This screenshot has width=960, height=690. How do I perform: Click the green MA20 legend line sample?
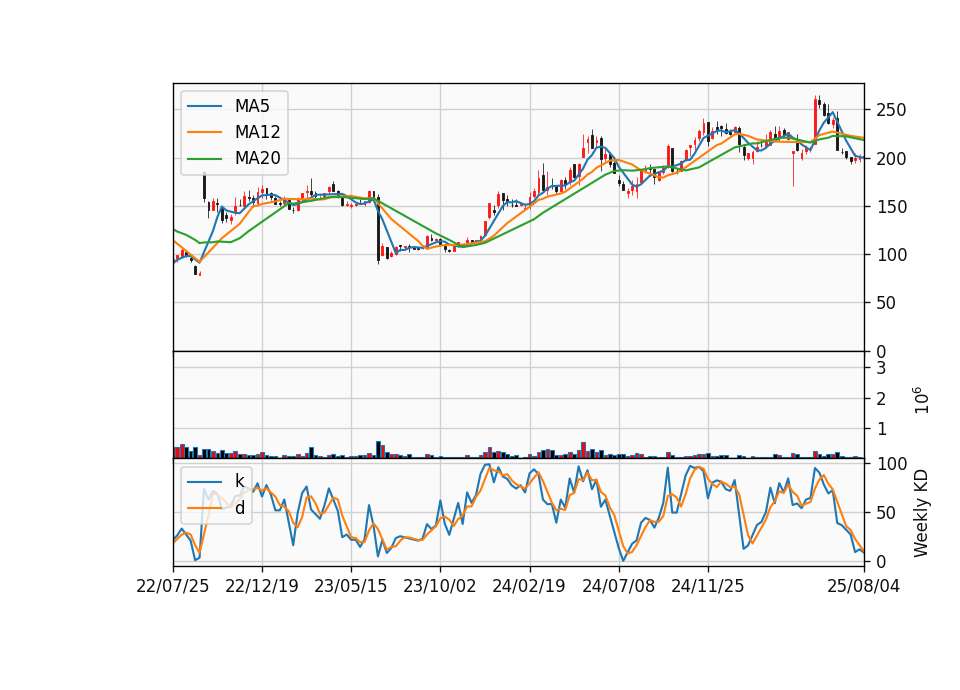pos(204,159)
